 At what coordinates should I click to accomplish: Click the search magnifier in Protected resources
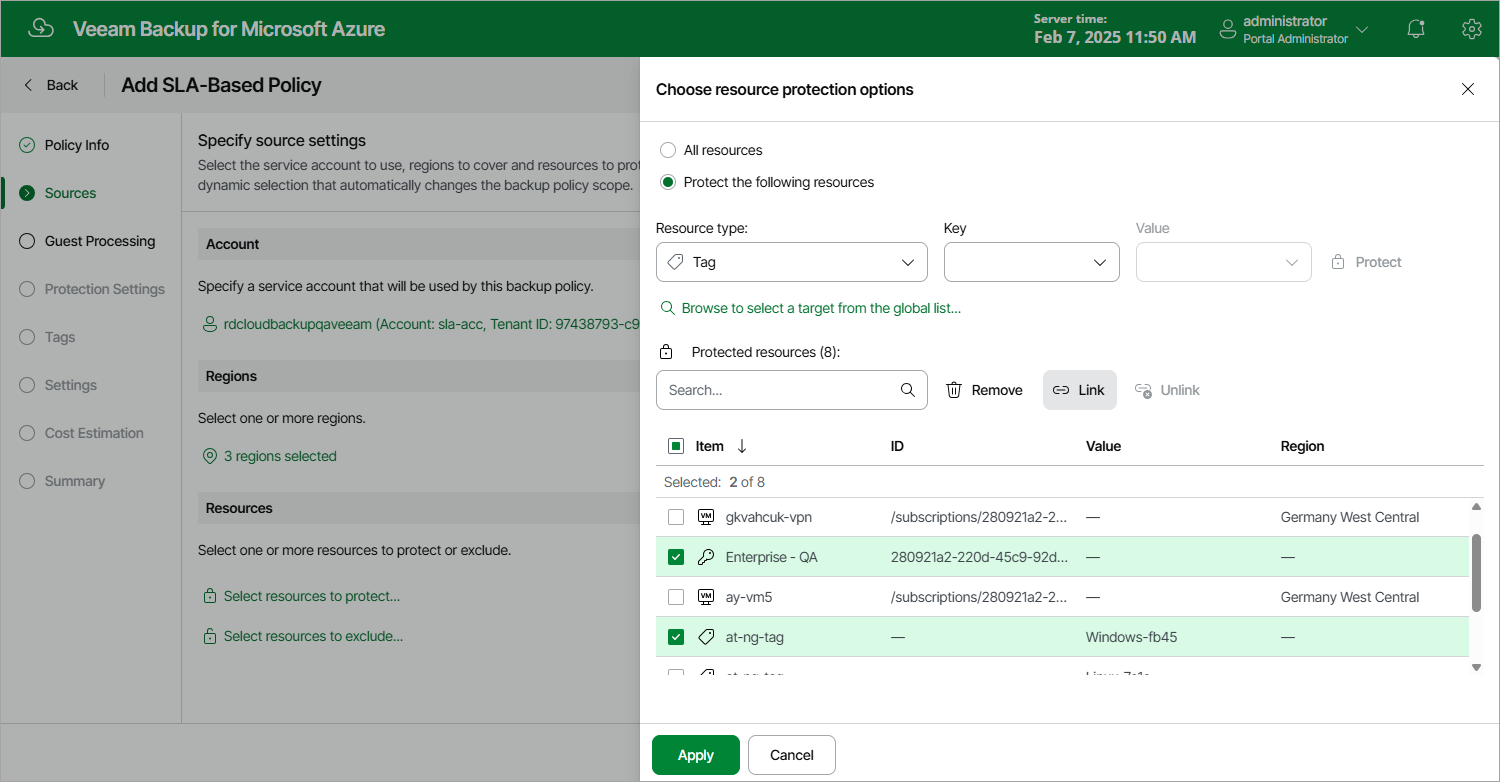pos(908,390)
